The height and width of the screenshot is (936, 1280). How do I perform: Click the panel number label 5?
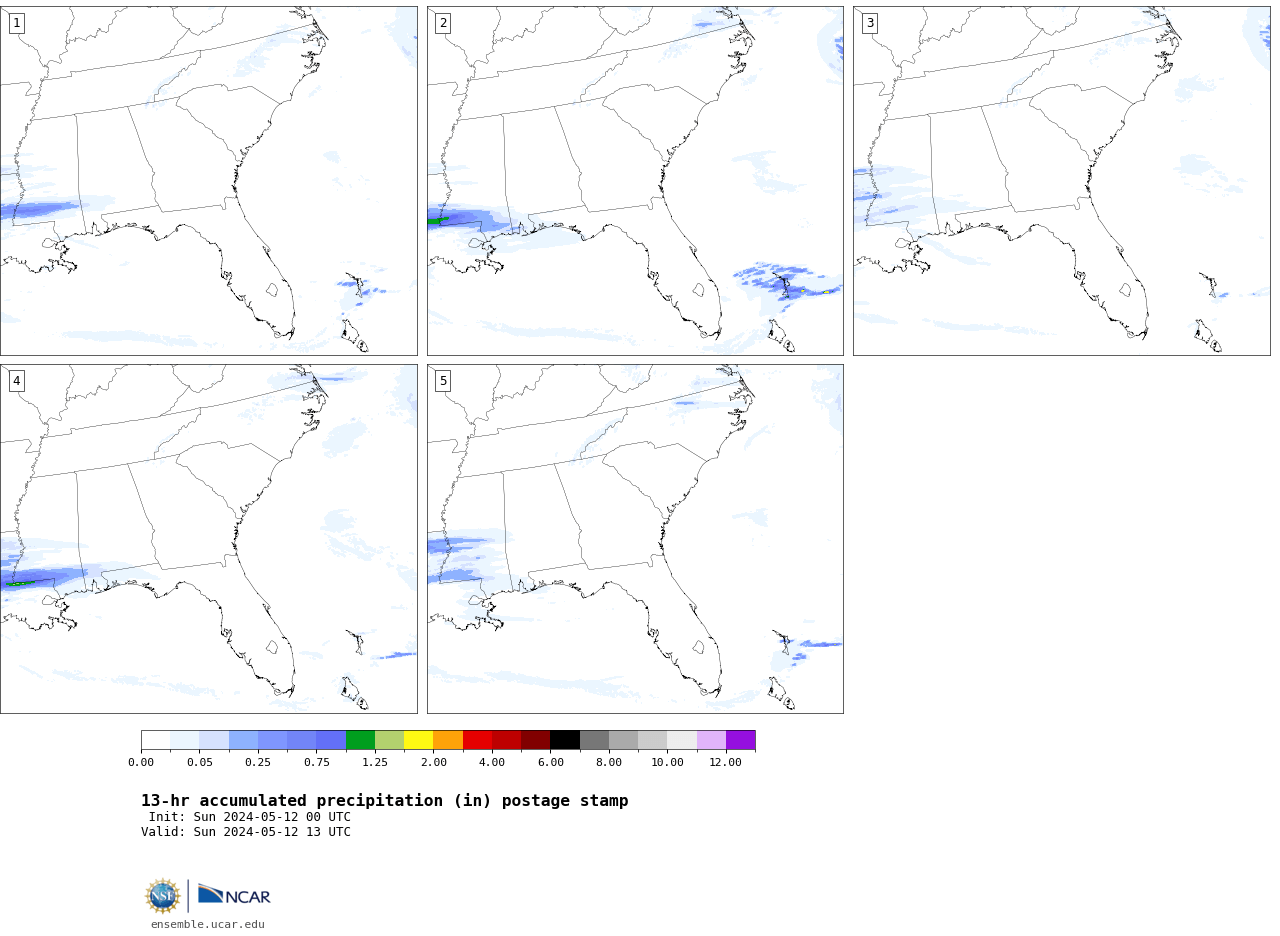coord(443,381)
